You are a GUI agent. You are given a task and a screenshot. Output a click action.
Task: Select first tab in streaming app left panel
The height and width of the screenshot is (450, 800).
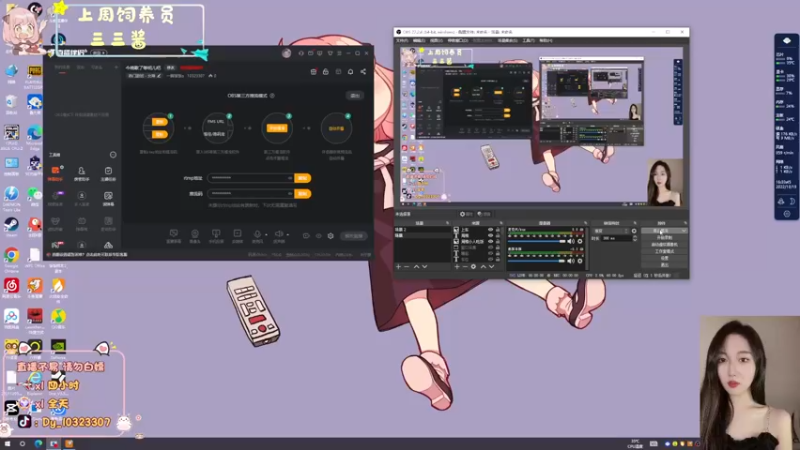click(x=62, y=67)
